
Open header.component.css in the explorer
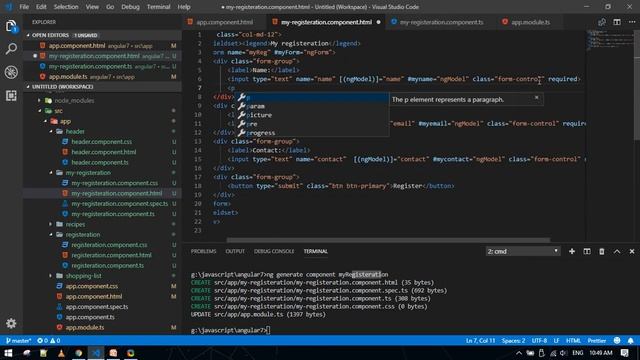pos(101,142)
